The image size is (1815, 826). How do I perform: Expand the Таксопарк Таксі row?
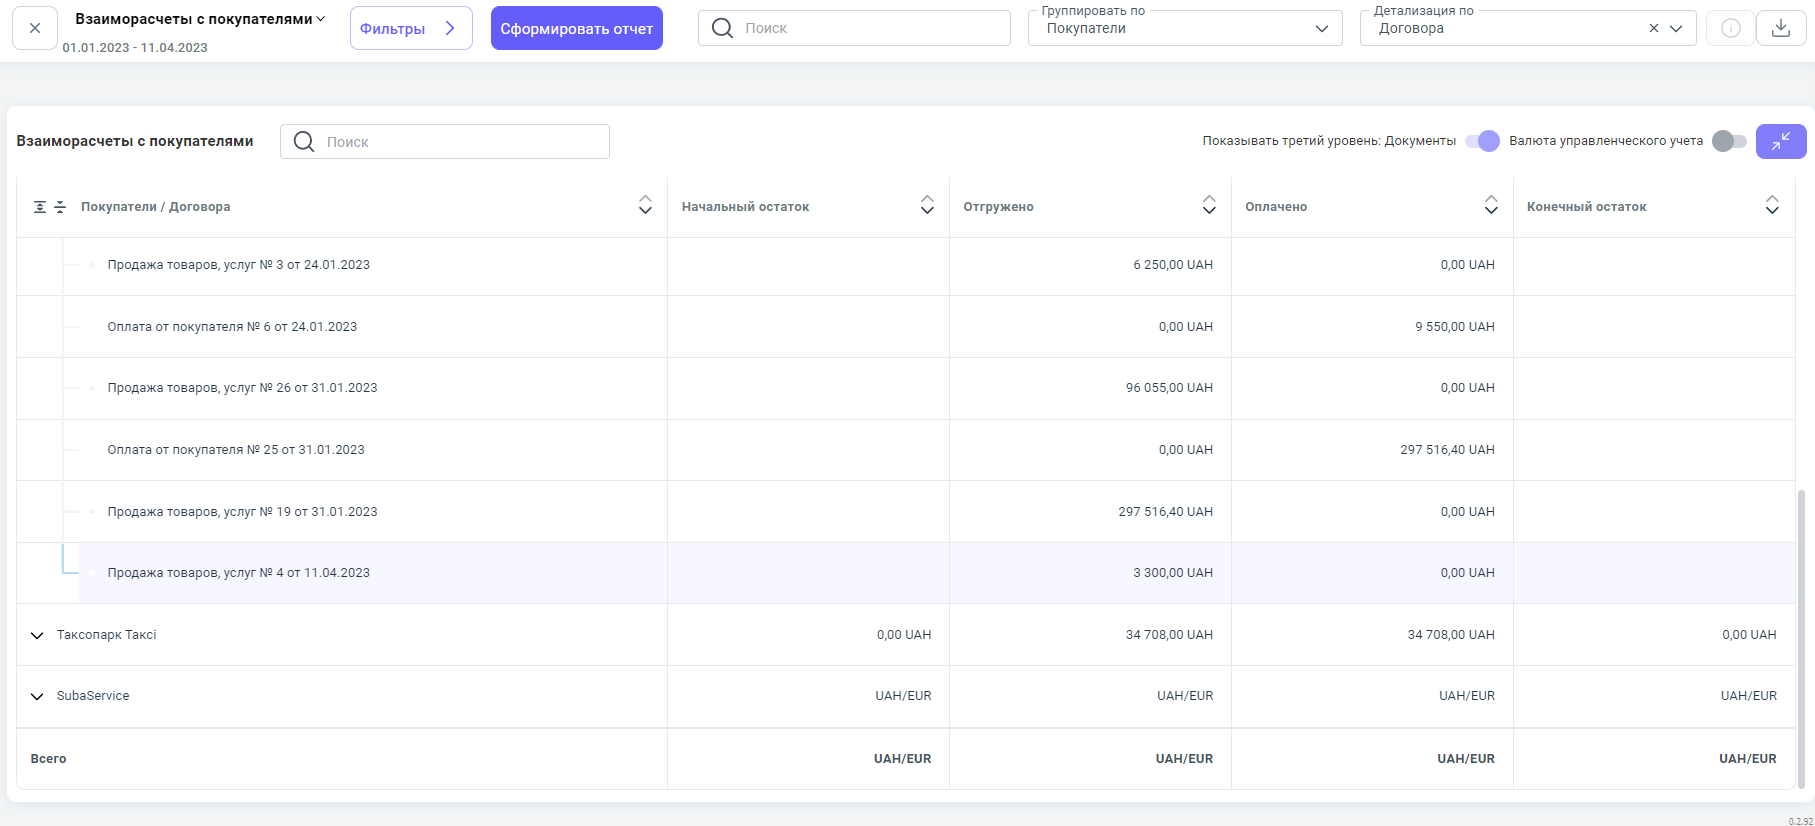[37, 635]
